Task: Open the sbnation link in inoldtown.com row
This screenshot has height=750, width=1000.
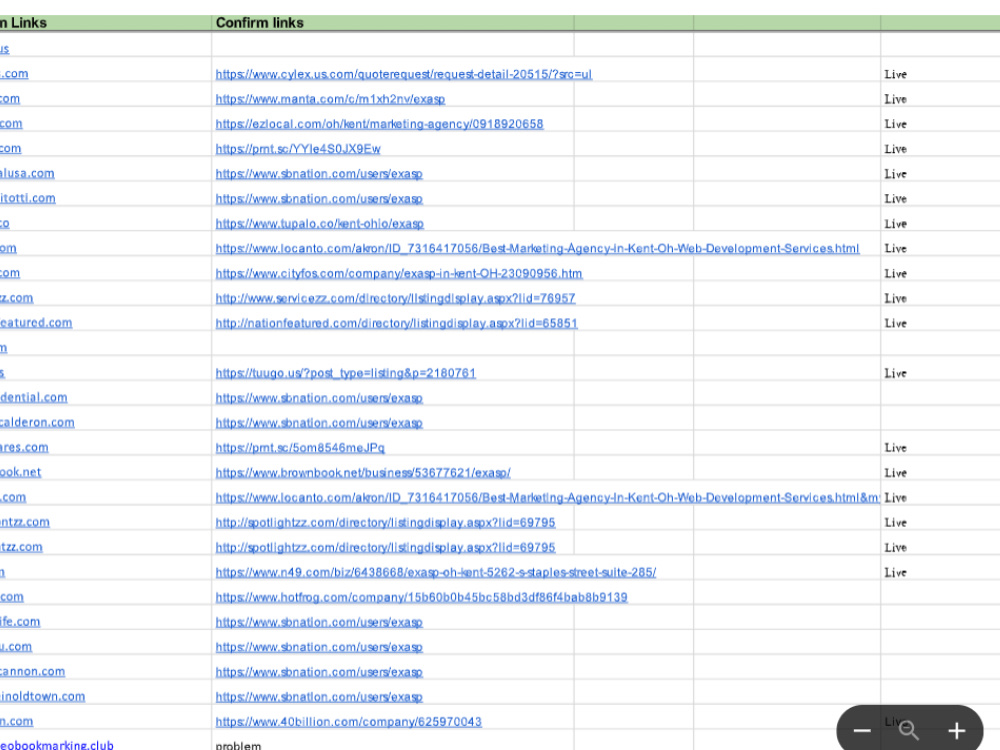Action: click(319, 696)
